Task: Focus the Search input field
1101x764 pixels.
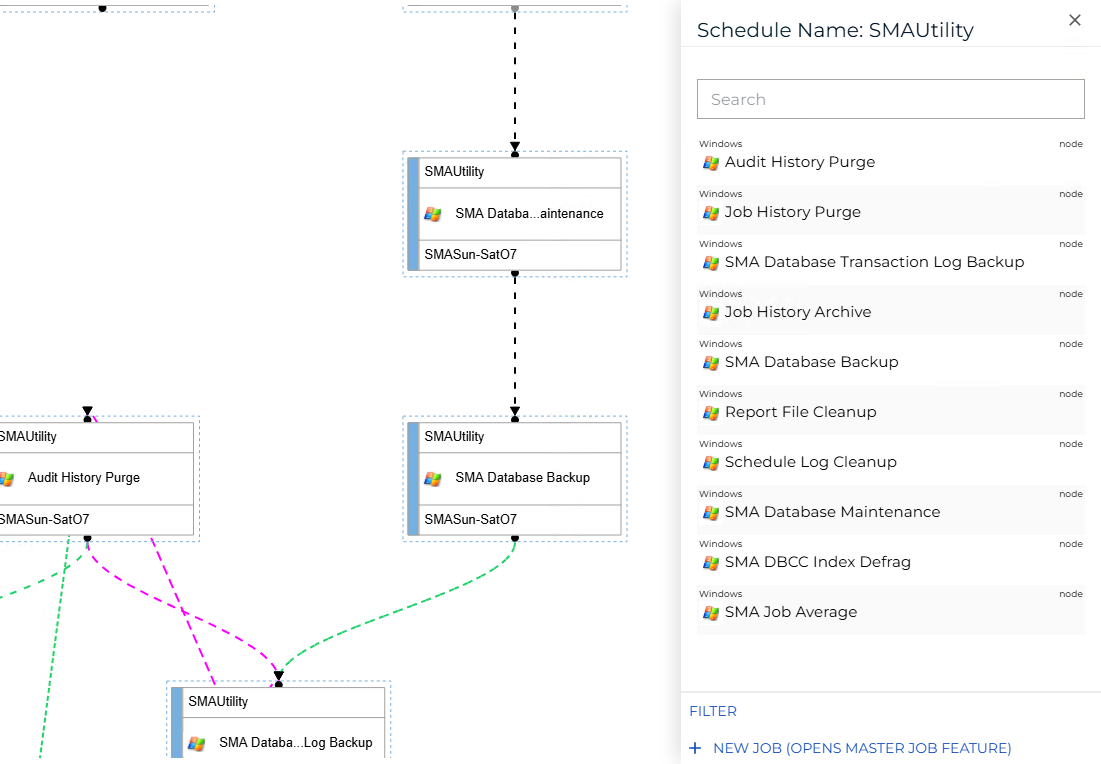Action: pos(890,99)
